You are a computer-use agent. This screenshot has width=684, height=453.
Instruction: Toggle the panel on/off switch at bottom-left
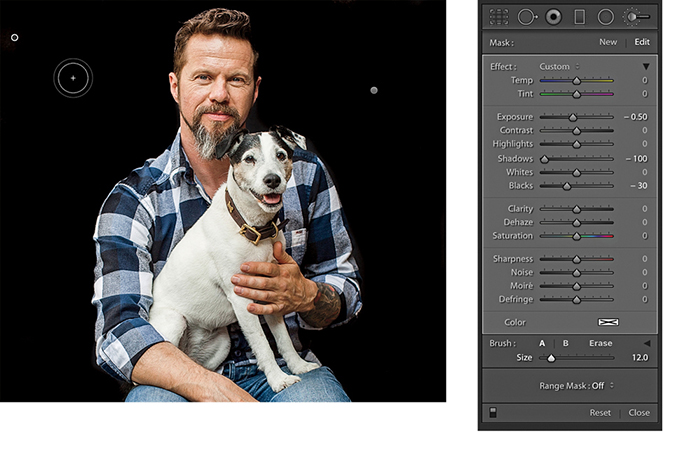tap(492, 412)
